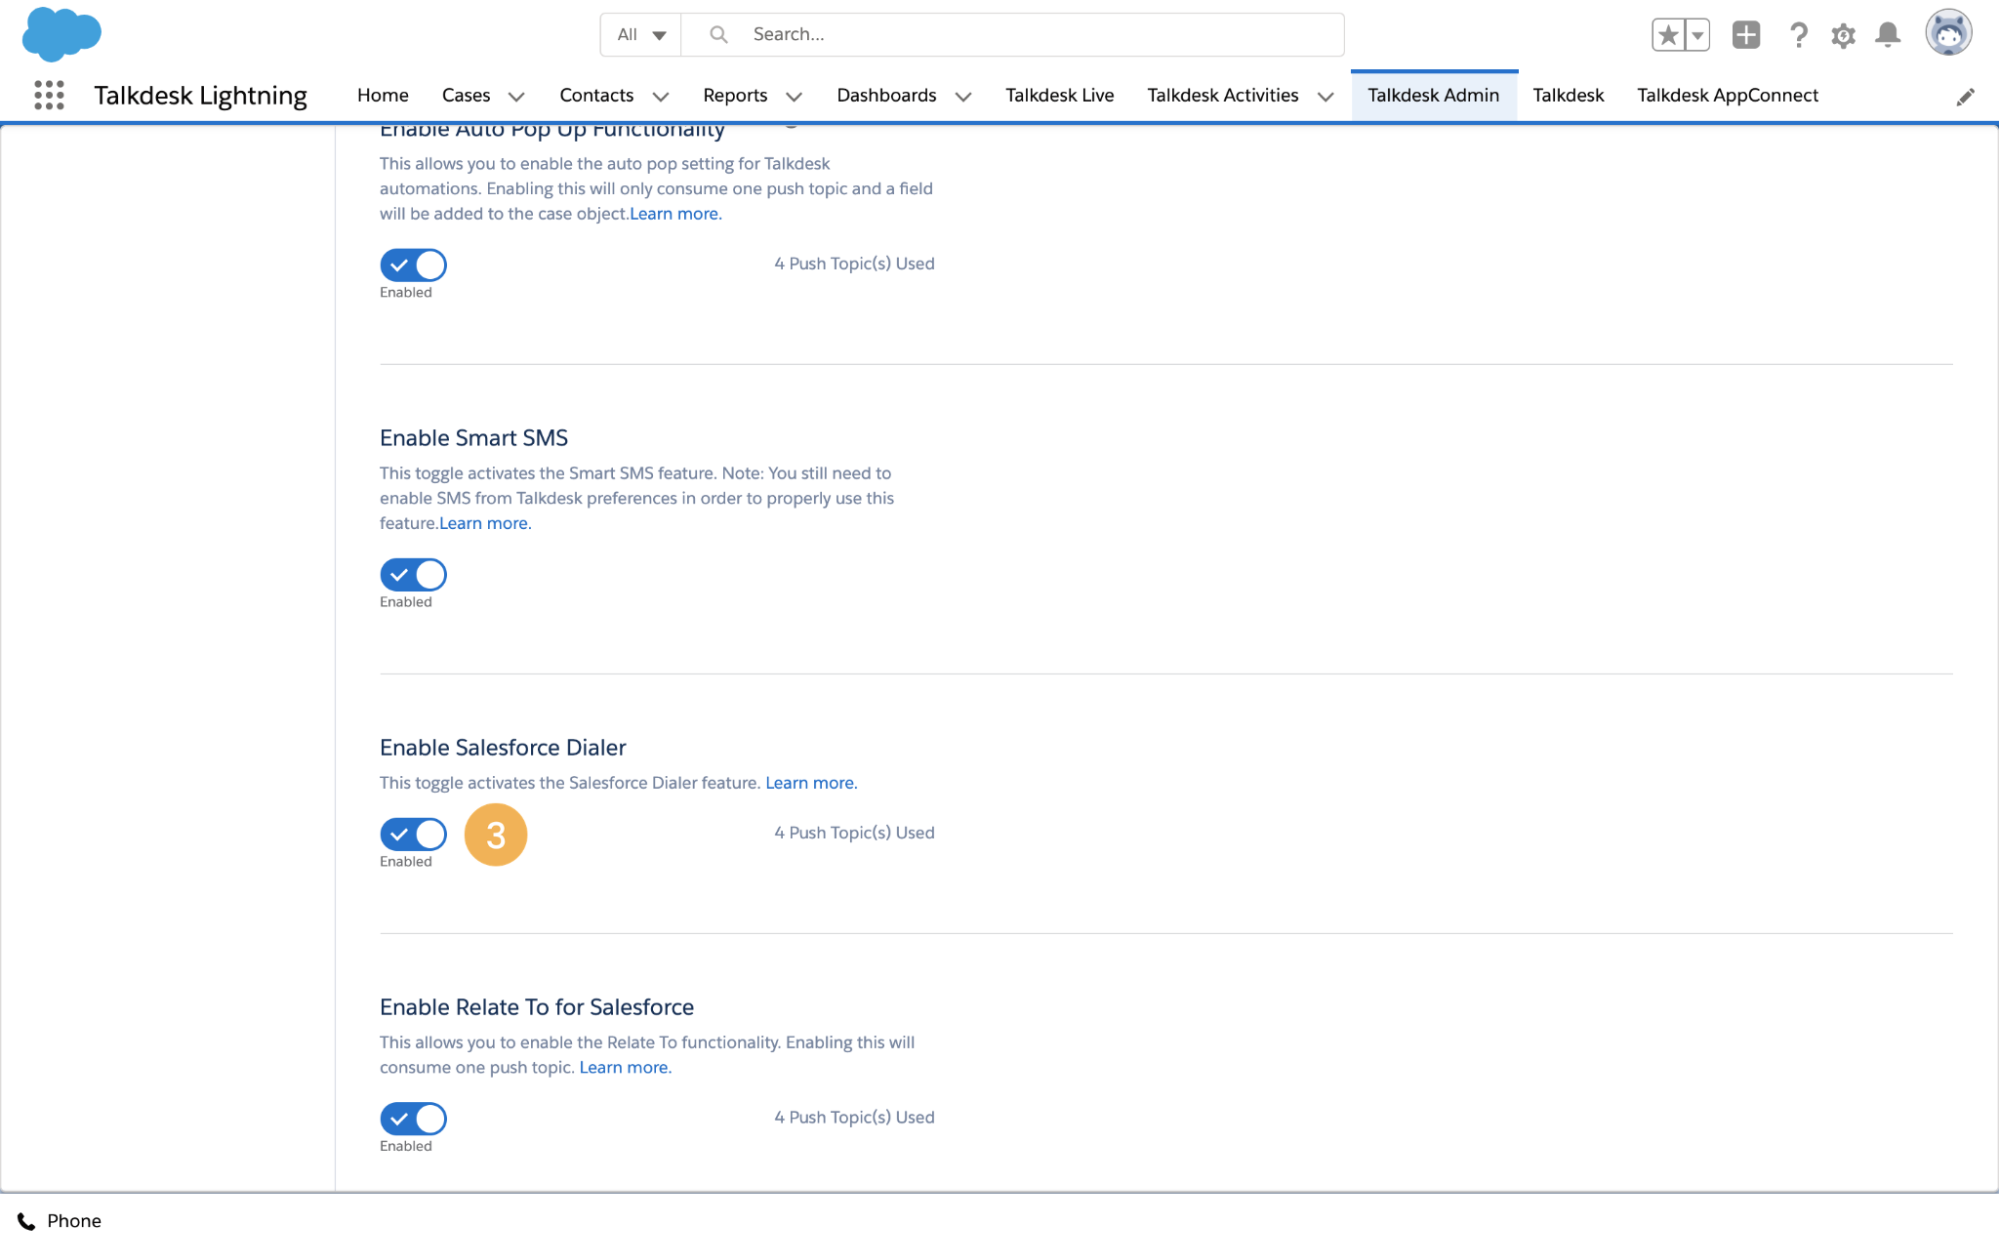
Task: Click Learn more under Enable Smart SMS
Action: (x=483, y=523)
